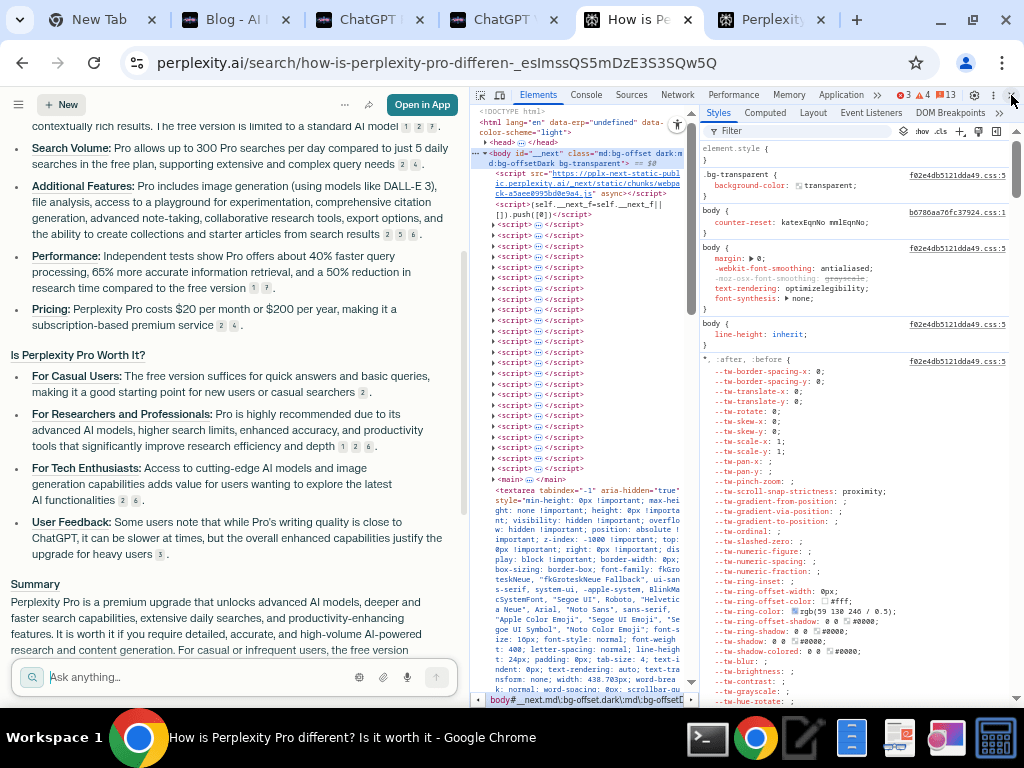Viewport: 1024px width, 768px height.
Task: Expand the main element node
Action: click(494, 479)
